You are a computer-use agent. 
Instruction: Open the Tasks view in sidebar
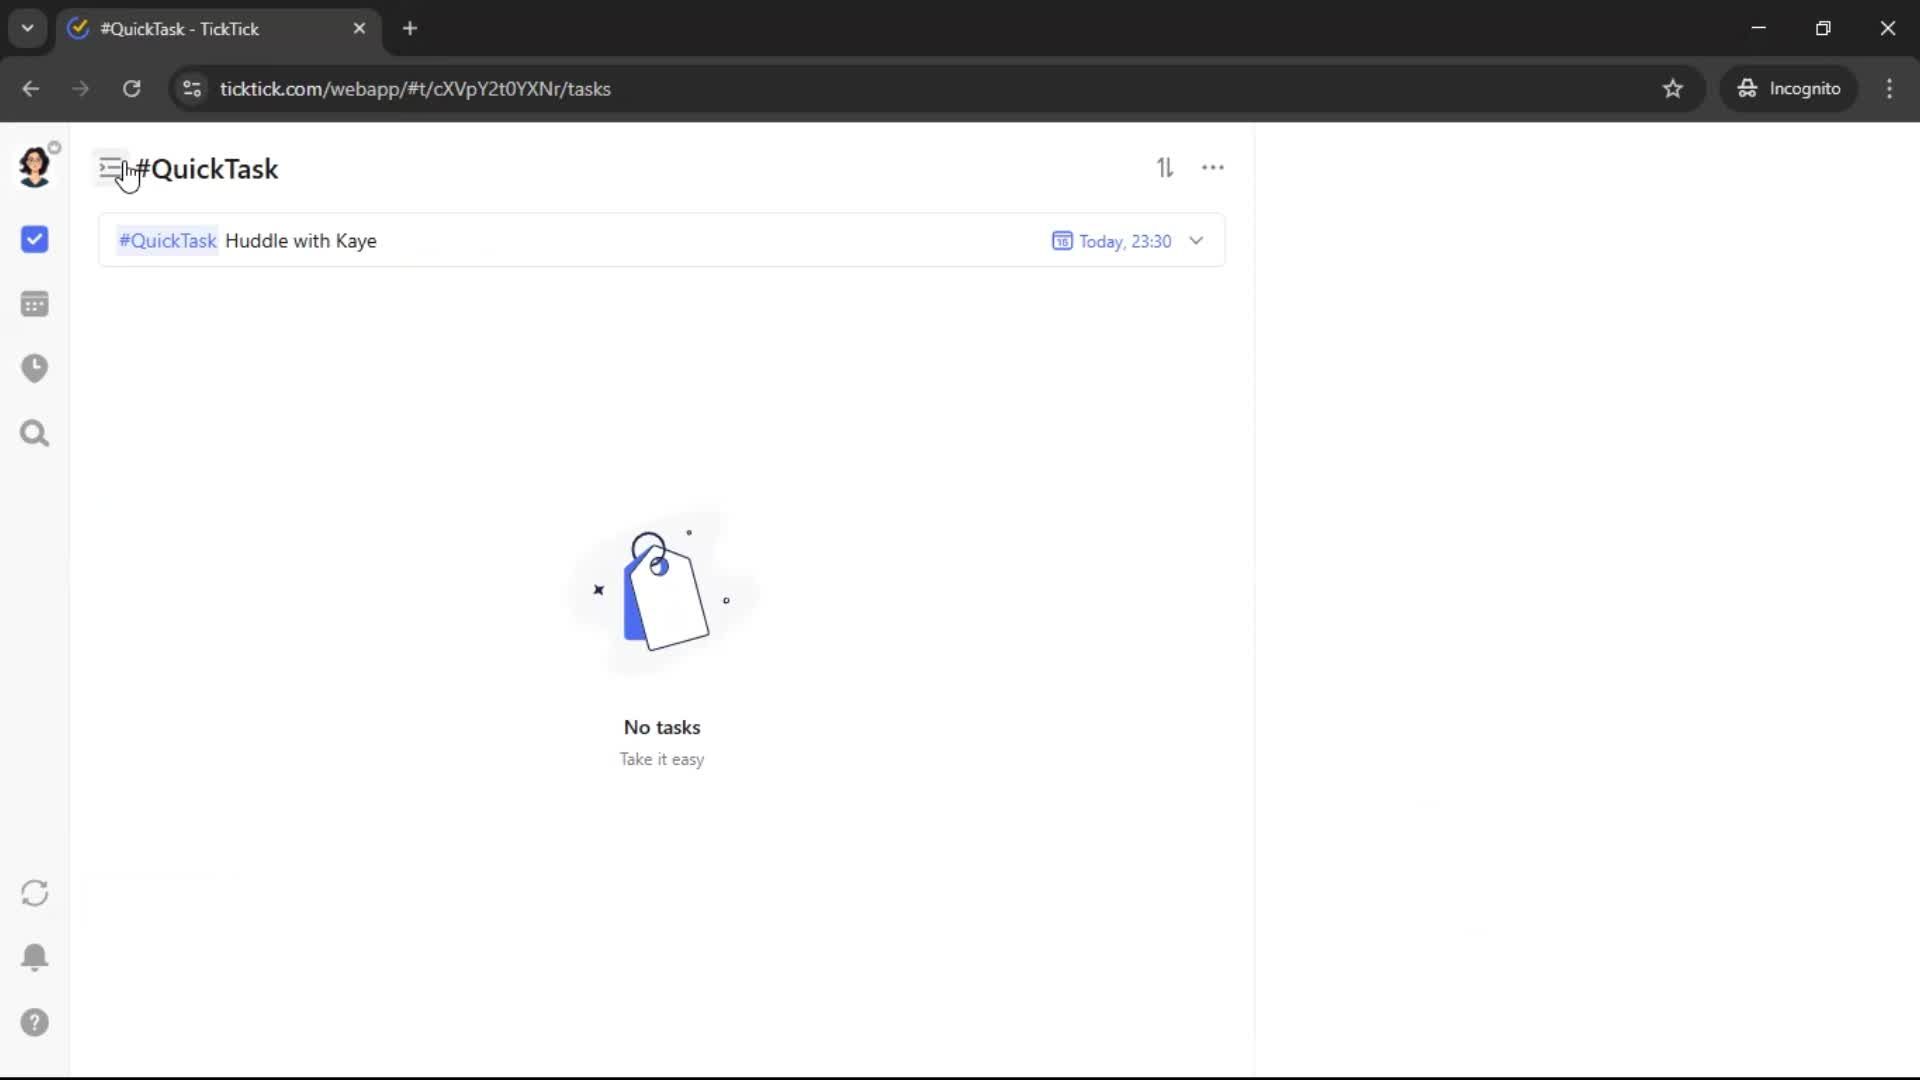click(x=34, y=240)
